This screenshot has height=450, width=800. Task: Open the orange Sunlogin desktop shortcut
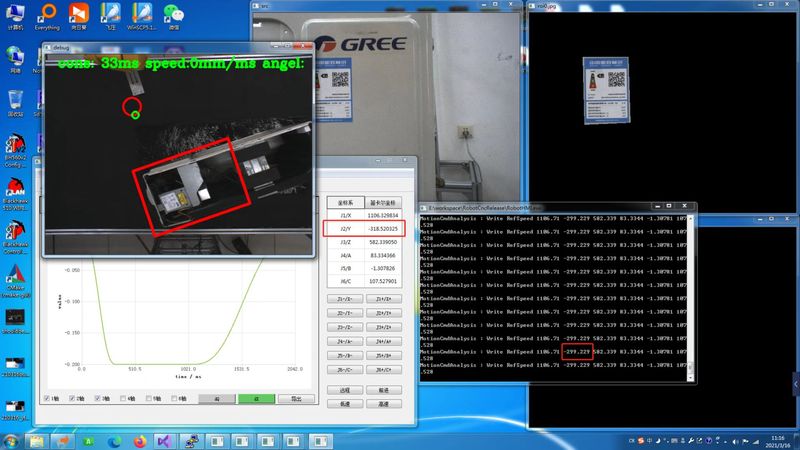(x=79, y=16)
